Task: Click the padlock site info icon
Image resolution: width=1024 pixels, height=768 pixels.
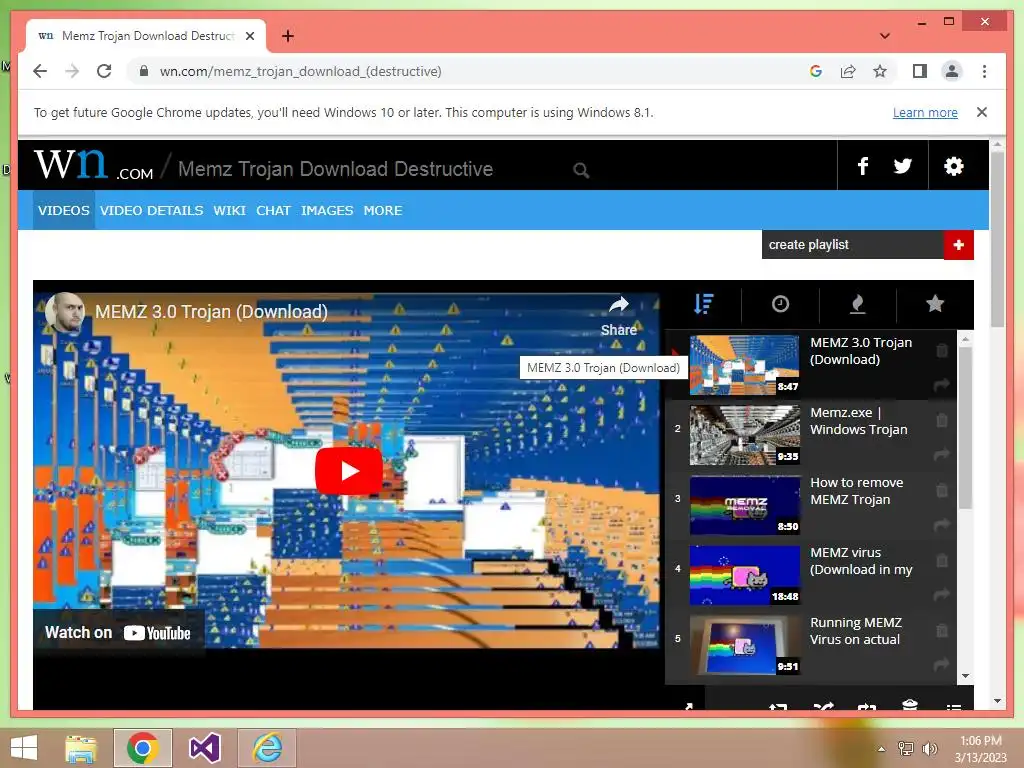Action: (x=144, y=71)
